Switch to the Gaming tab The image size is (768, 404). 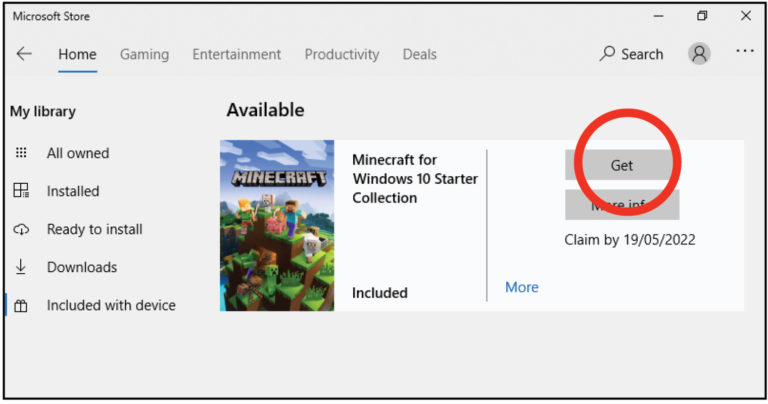(x=144, y=54)
